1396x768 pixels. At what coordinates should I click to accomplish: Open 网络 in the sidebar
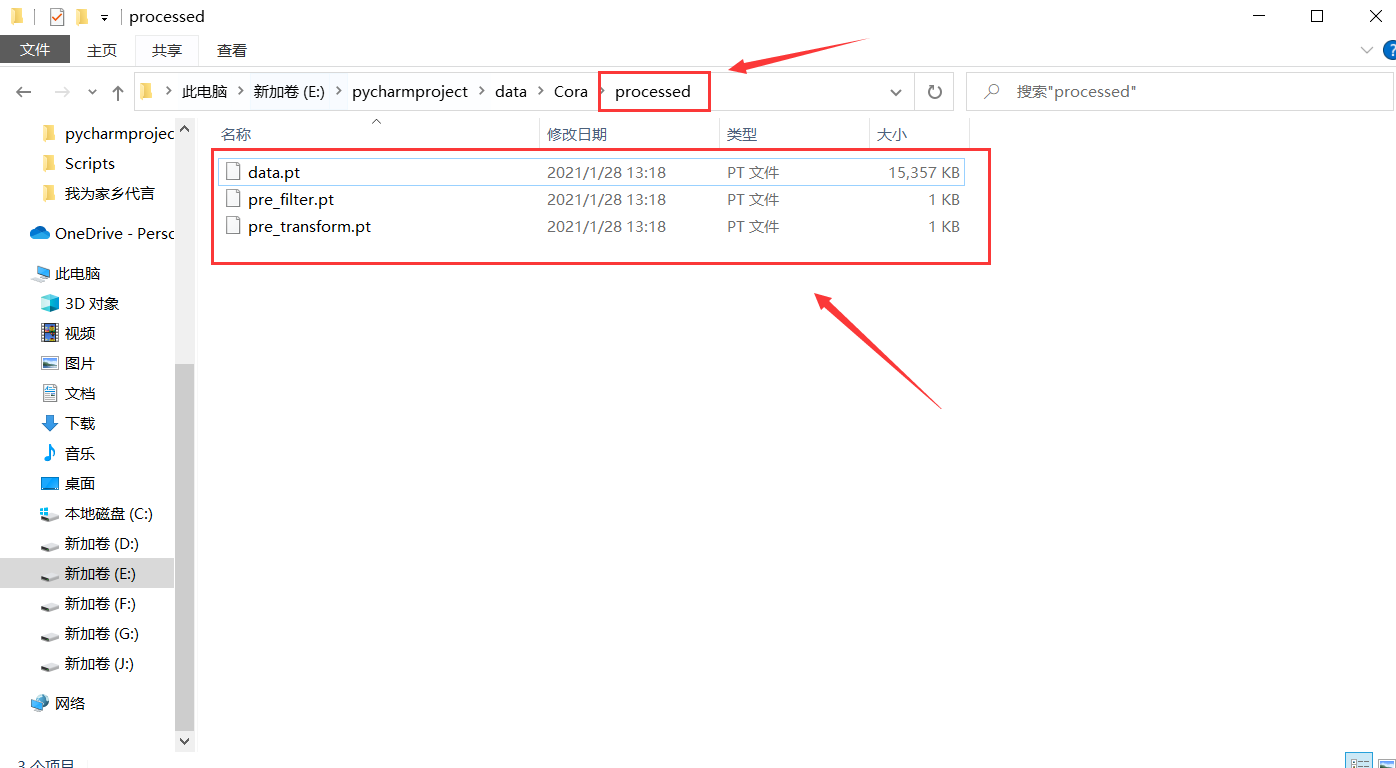(69, 703)
